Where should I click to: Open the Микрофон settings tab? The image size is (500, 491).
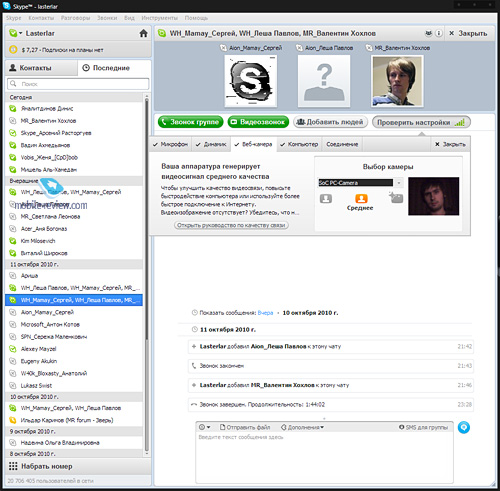pyautogui.click(x=170, y=144)
